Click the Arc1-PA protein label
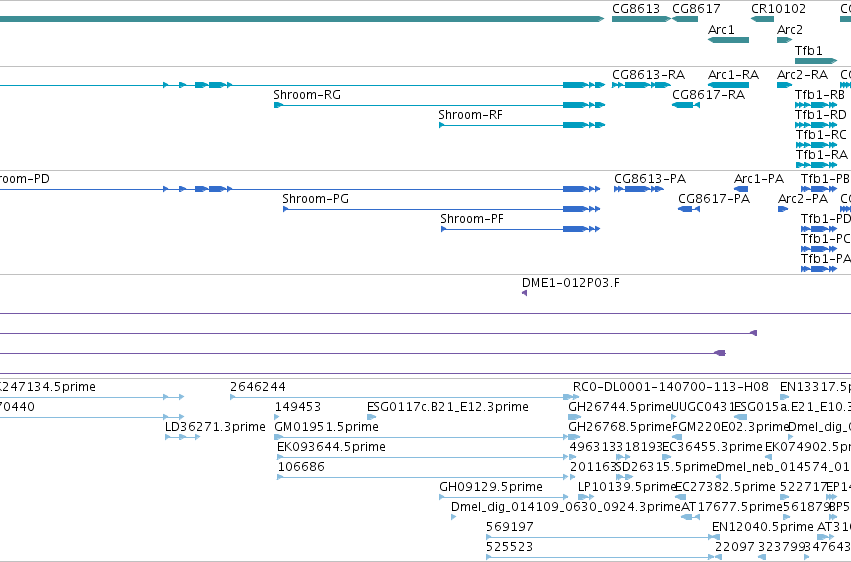The width and height of the screenshot is (851, 562). [x=759, y=178]
